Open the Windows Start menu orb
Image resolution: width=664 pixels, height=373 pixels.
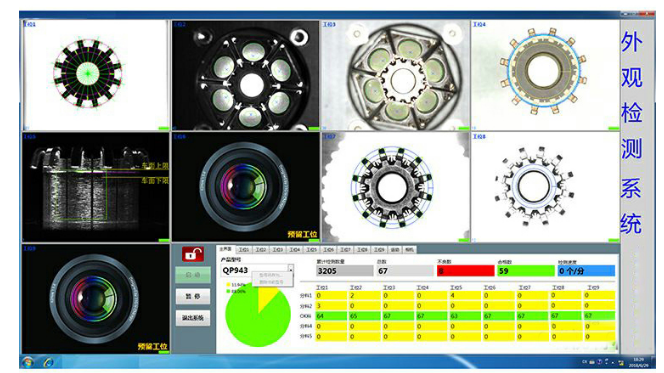(28, 362)
